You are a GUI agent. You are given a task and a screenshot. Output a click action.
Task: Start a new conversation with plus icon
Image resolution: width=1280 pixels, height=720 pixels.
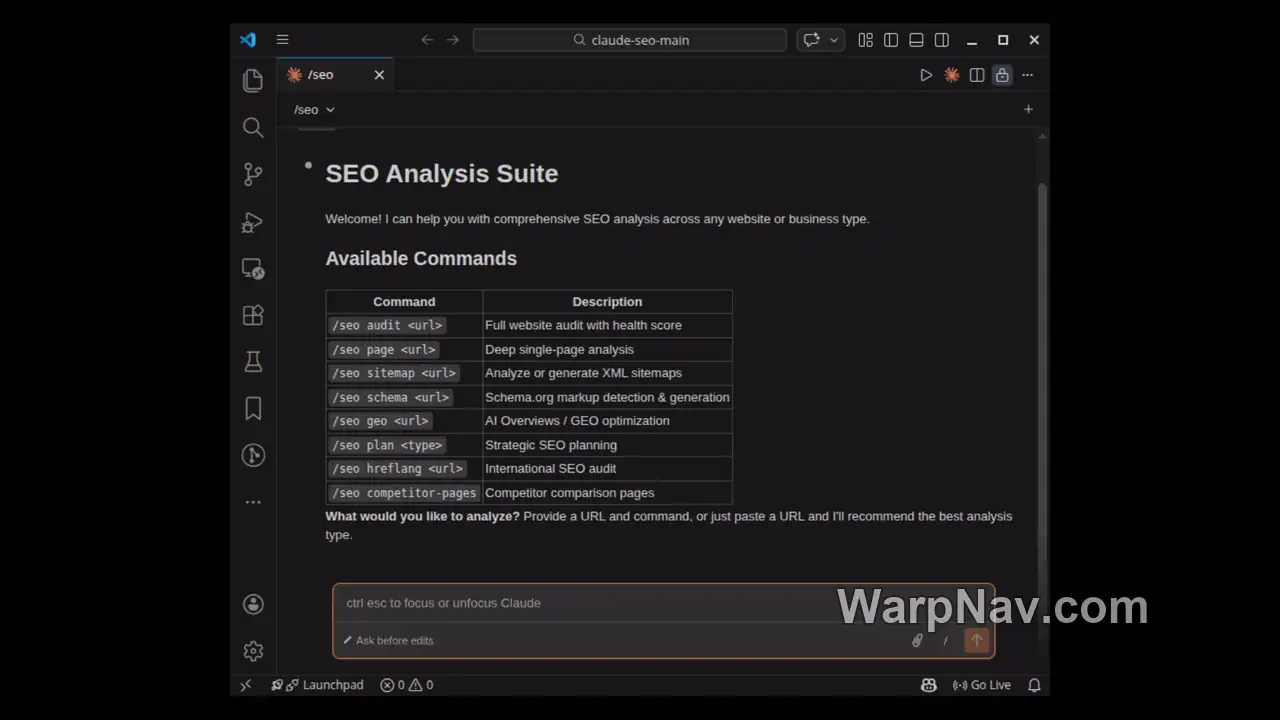point(1028,109)
